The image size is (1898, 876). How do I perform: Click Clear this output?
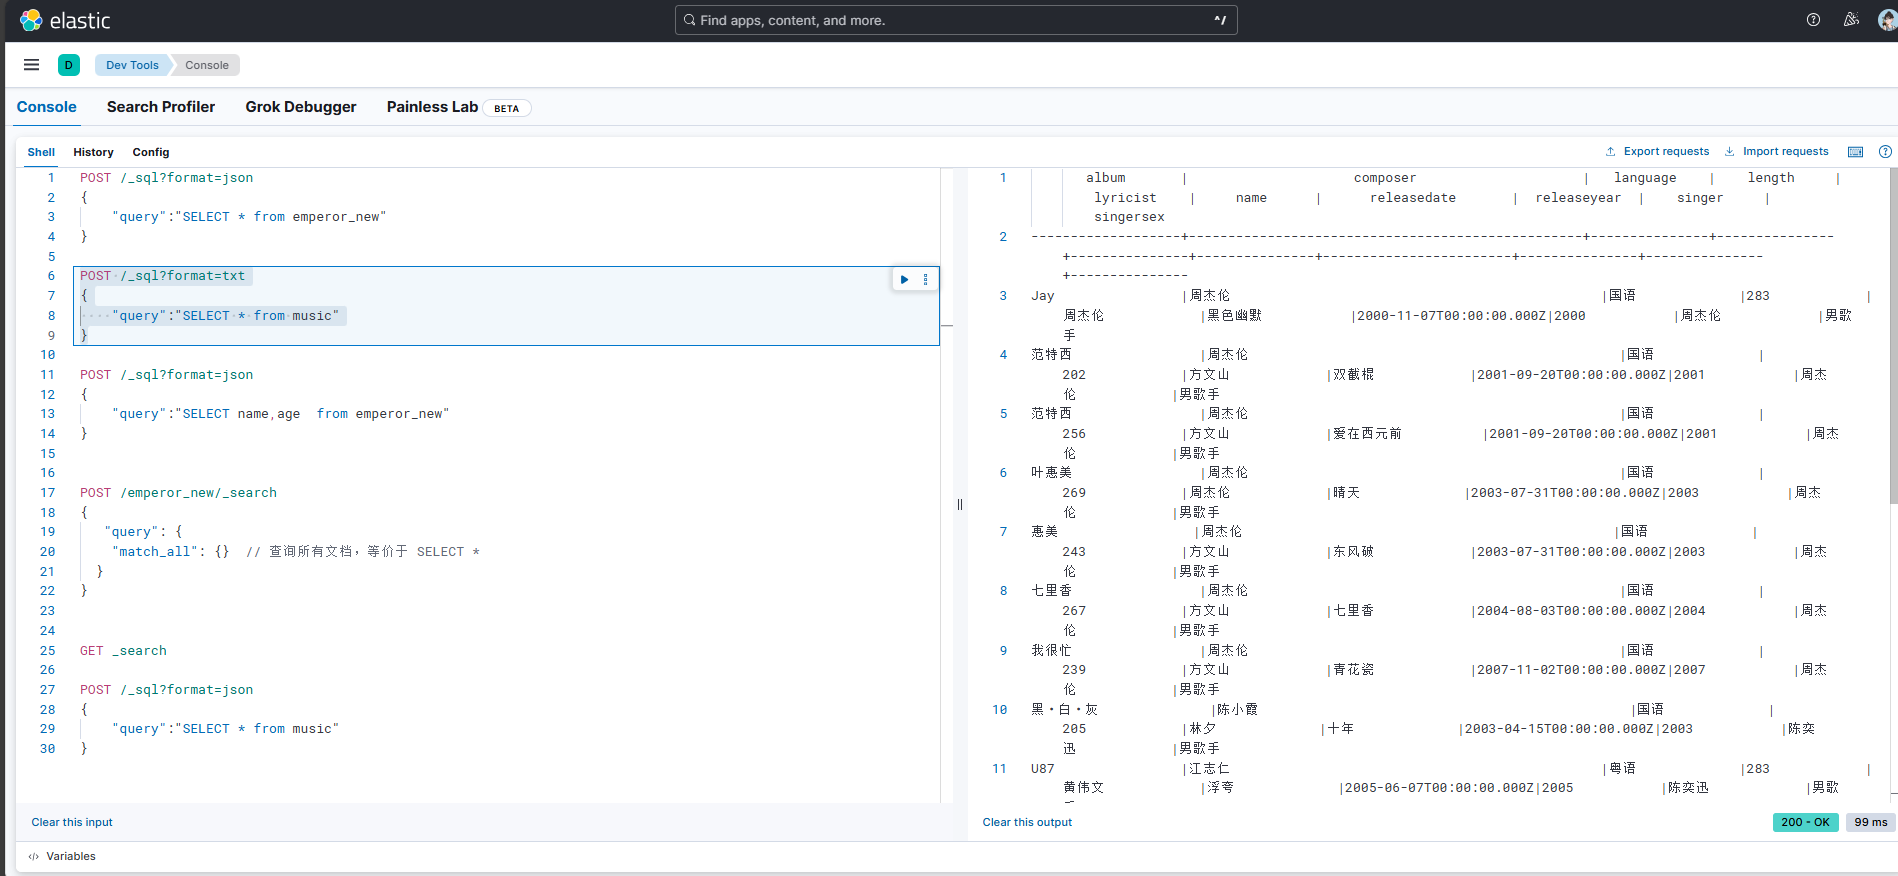click(1027, 822)
